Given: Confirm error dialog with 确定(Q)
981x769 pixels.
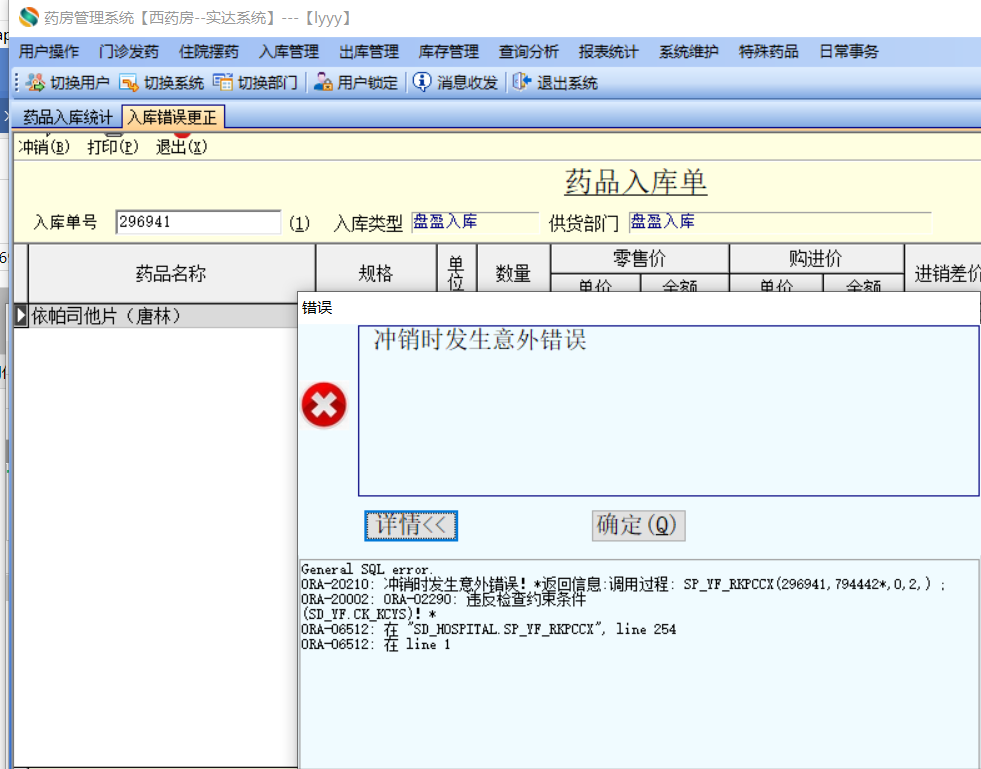Looking at the screenshot, I should click(639, 526).
